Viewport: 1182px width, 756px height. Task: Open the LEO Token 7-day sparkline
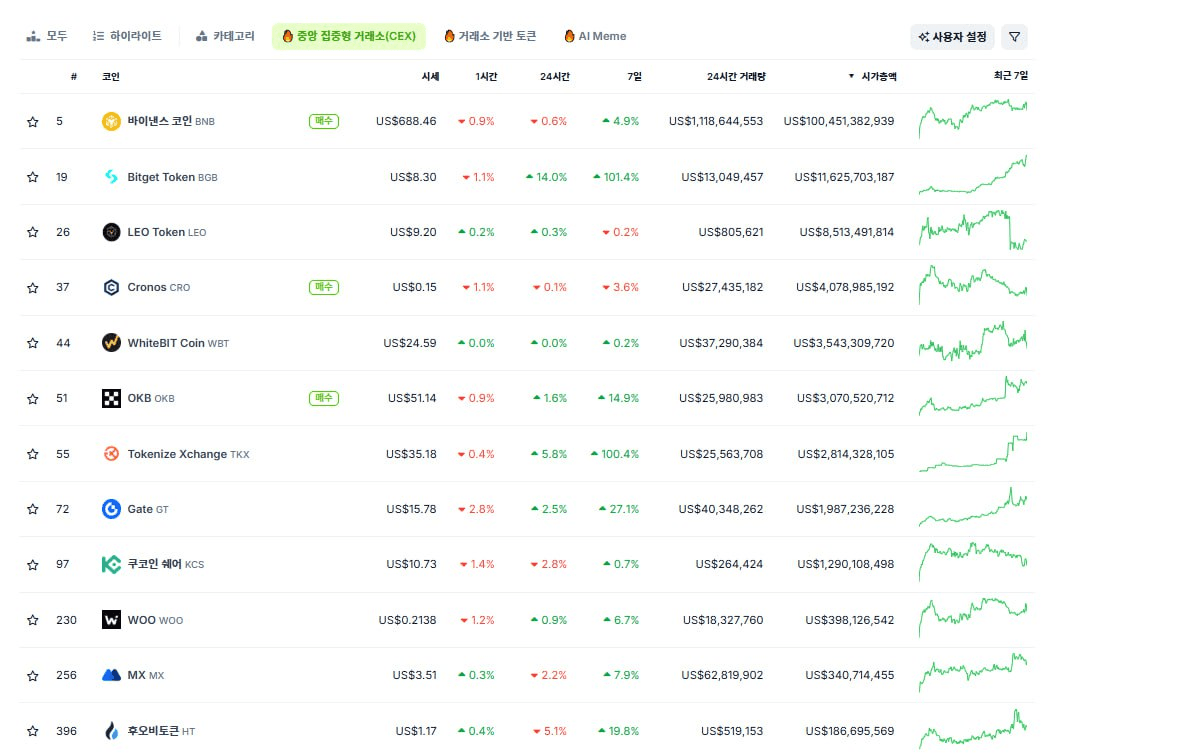point(972,230)
